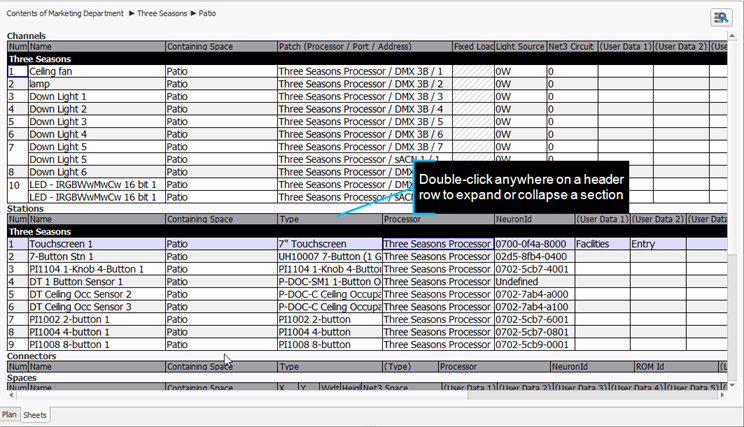Select the Ceiling fan channel name cell
Screen dimensions: 744x427
click(x=96, y=72)
